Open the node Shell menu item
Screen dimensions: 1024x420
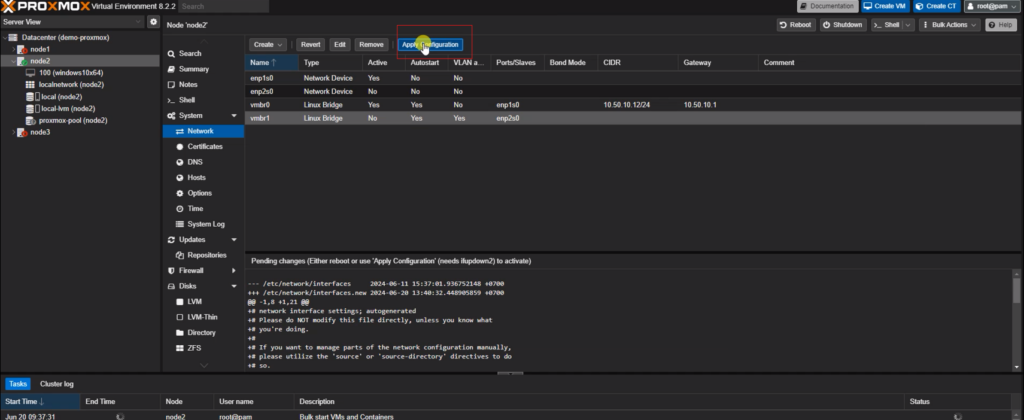point(186,100)
